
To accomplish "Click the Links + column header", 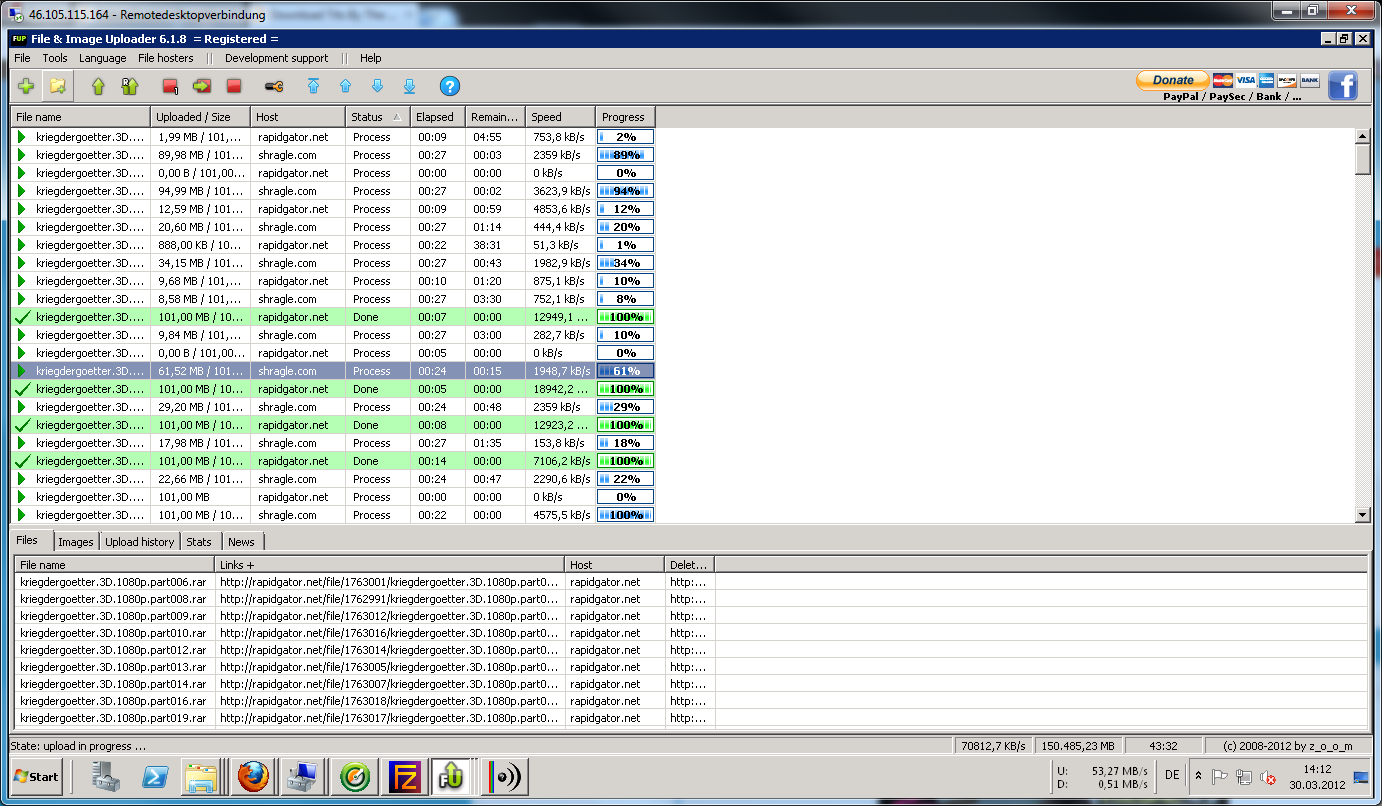I will (388, 565).
